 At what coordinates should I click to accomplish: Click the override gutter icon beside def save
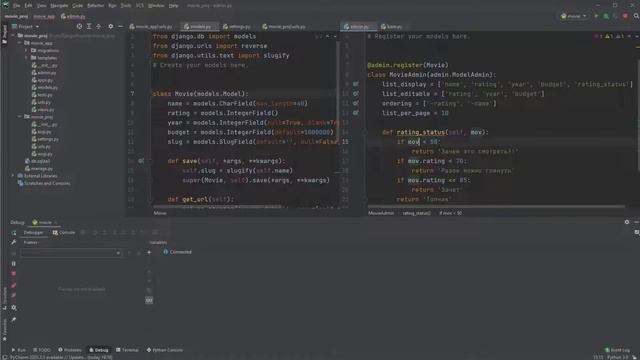coord(141,161)
